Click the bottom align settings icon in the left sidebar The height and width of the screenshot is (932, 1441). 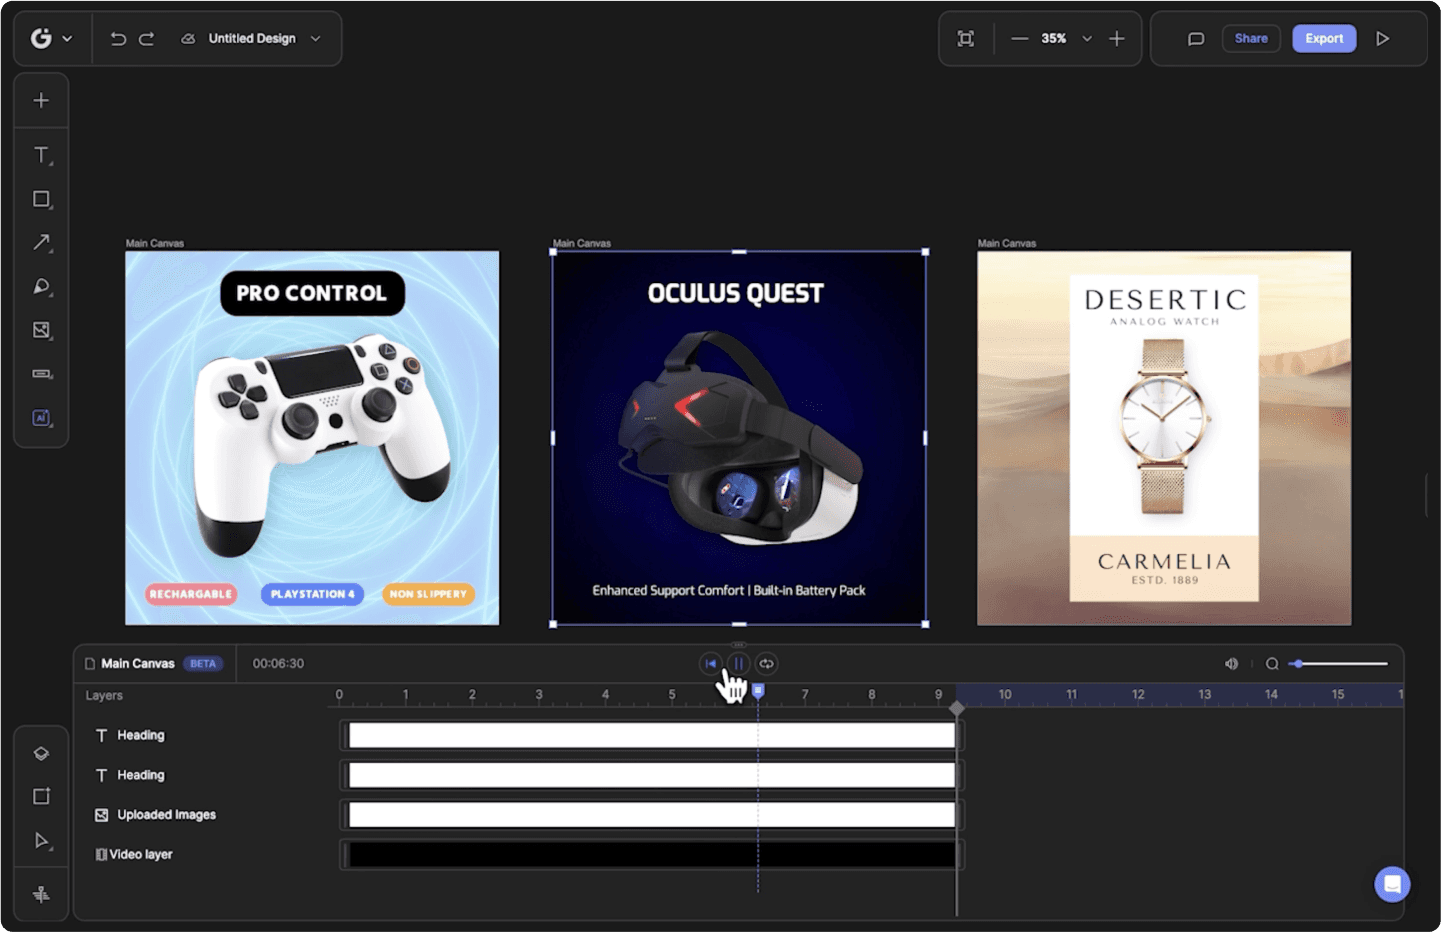pyautogui.click(x=41, y=894)
